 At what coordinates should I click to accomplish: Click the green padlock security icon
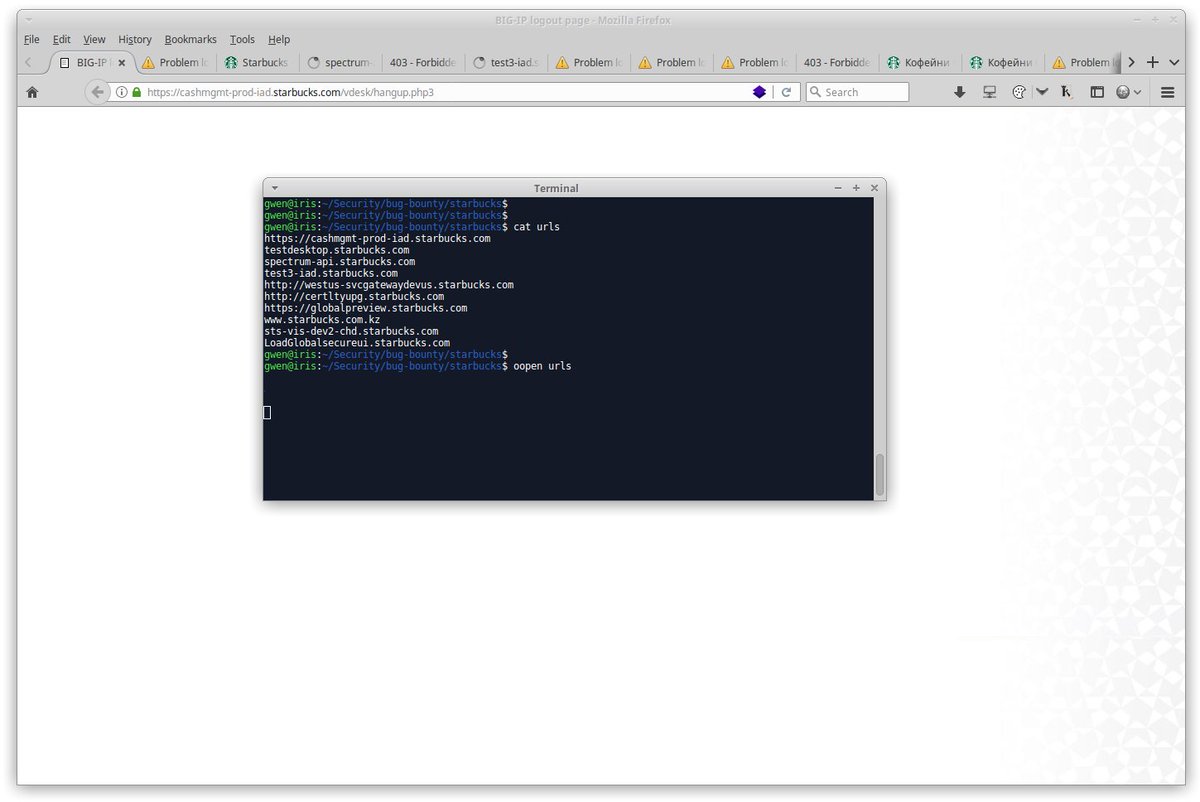tap(137, 92)
